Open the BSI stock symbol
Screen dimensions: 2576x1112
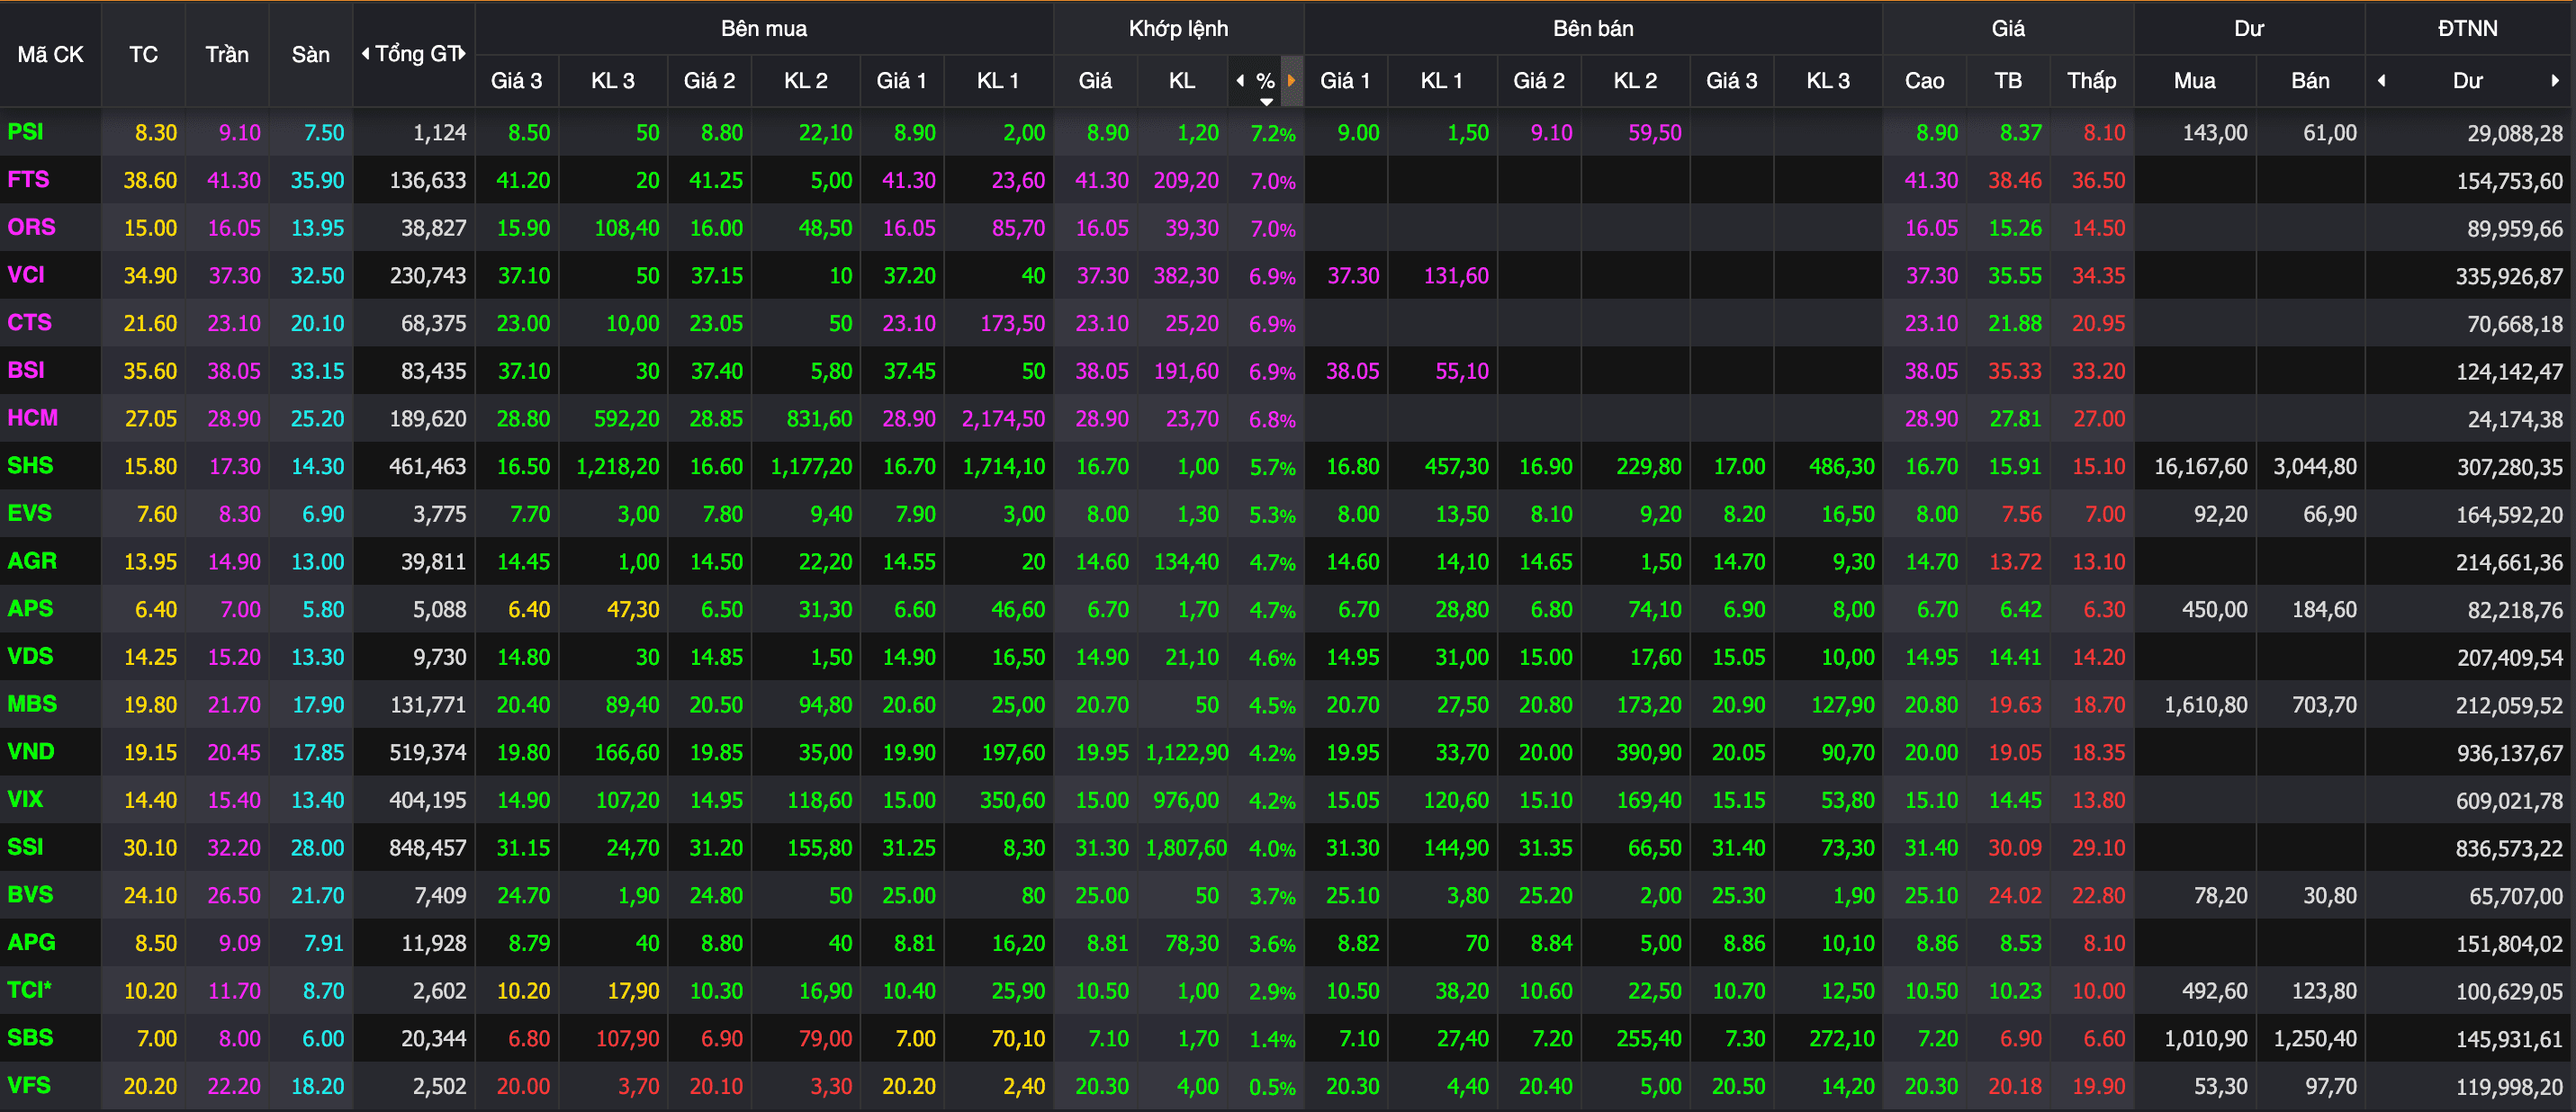point(26,370)
